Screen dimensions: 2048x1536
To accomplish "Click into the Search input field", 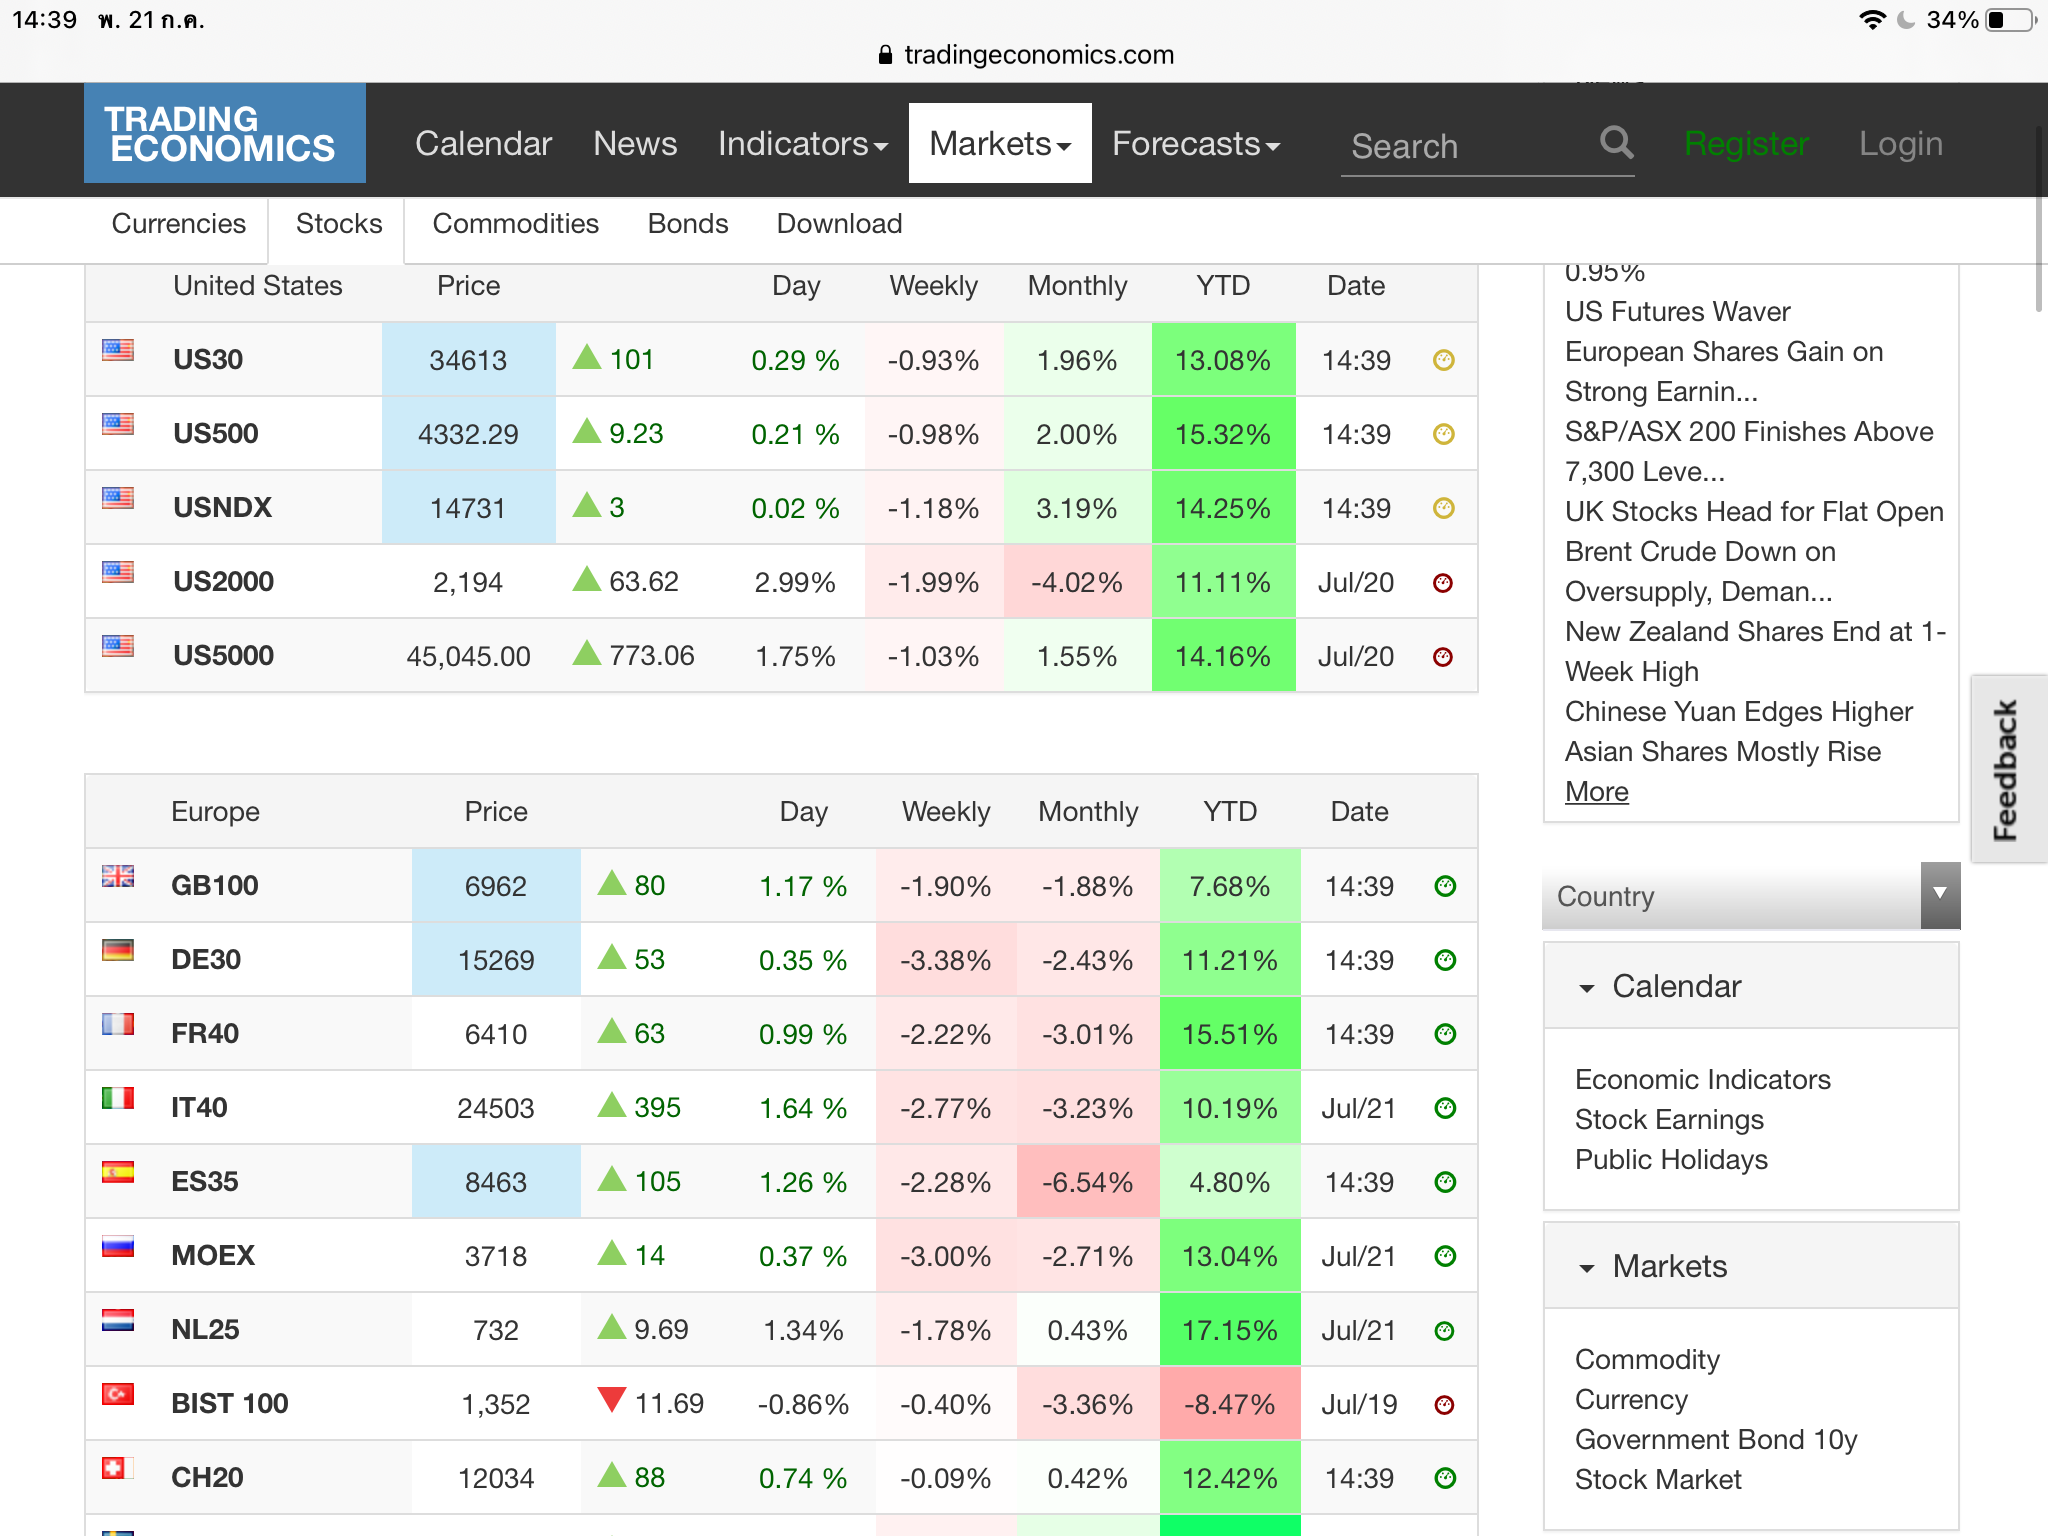I will (1460, 147).
